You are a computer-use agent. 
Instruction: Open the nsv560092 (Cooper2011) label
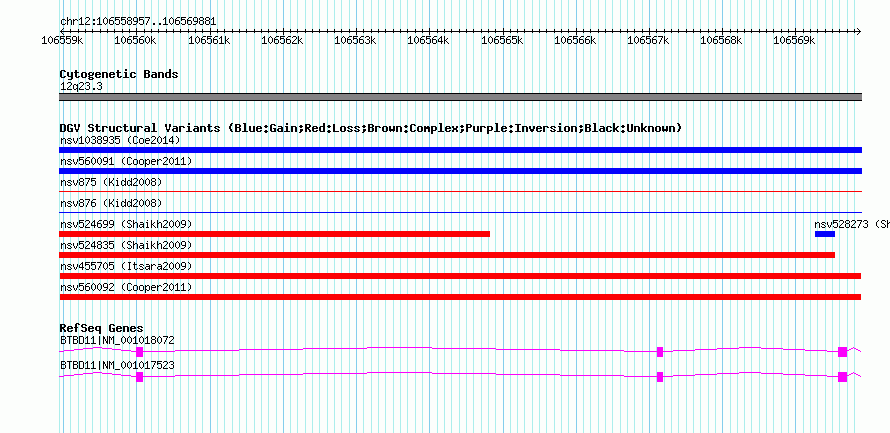(x=126, y=288)
